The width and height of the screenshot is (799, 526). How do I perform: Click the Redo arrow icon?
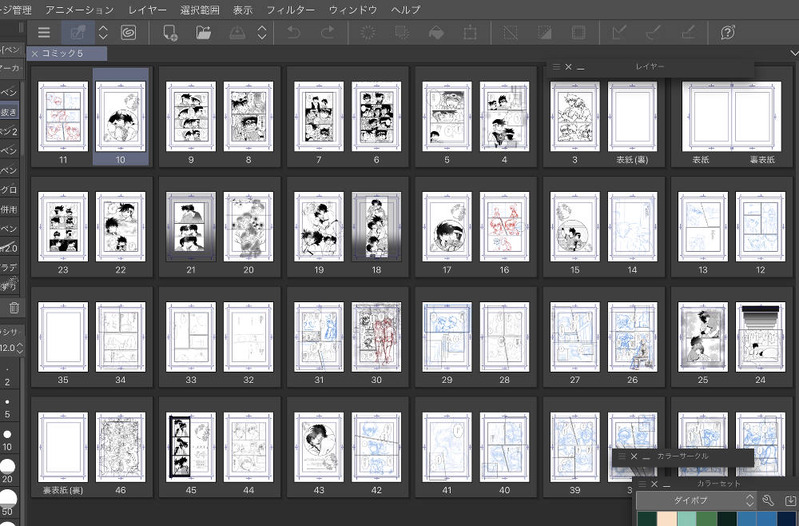[327, 33]
